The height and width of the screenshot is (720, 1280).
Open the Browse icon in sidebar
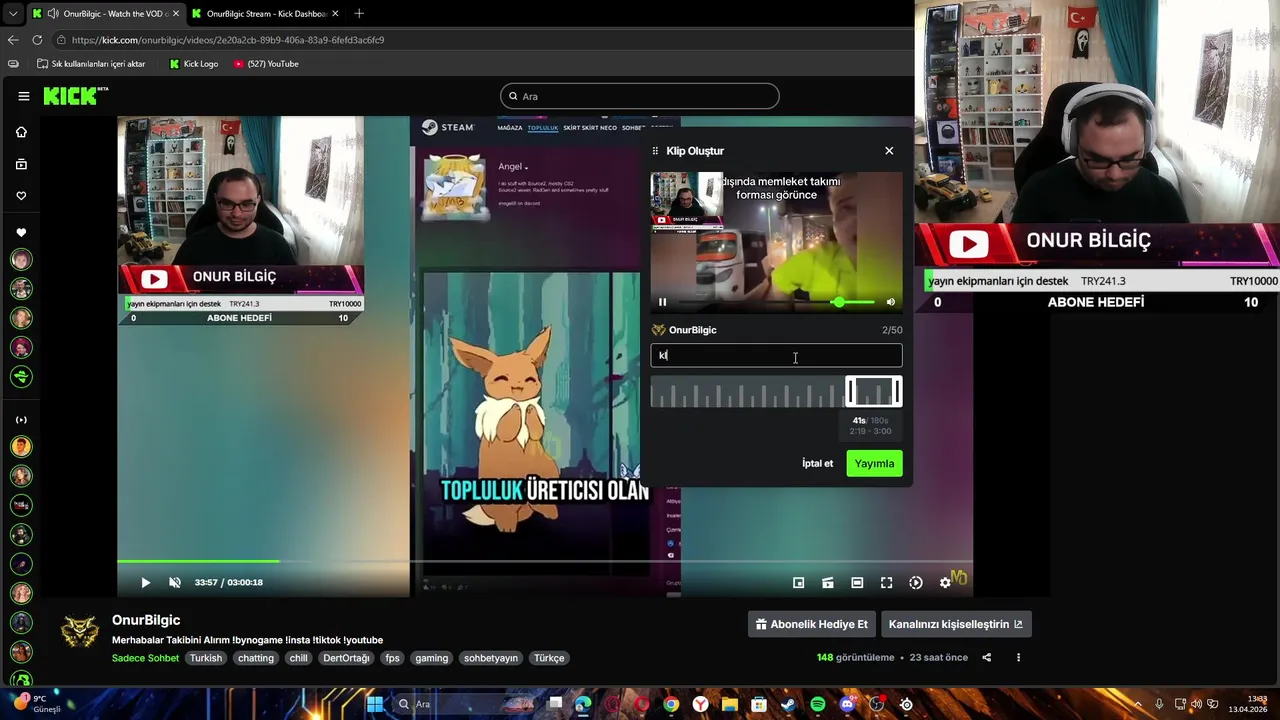[21, 164]
